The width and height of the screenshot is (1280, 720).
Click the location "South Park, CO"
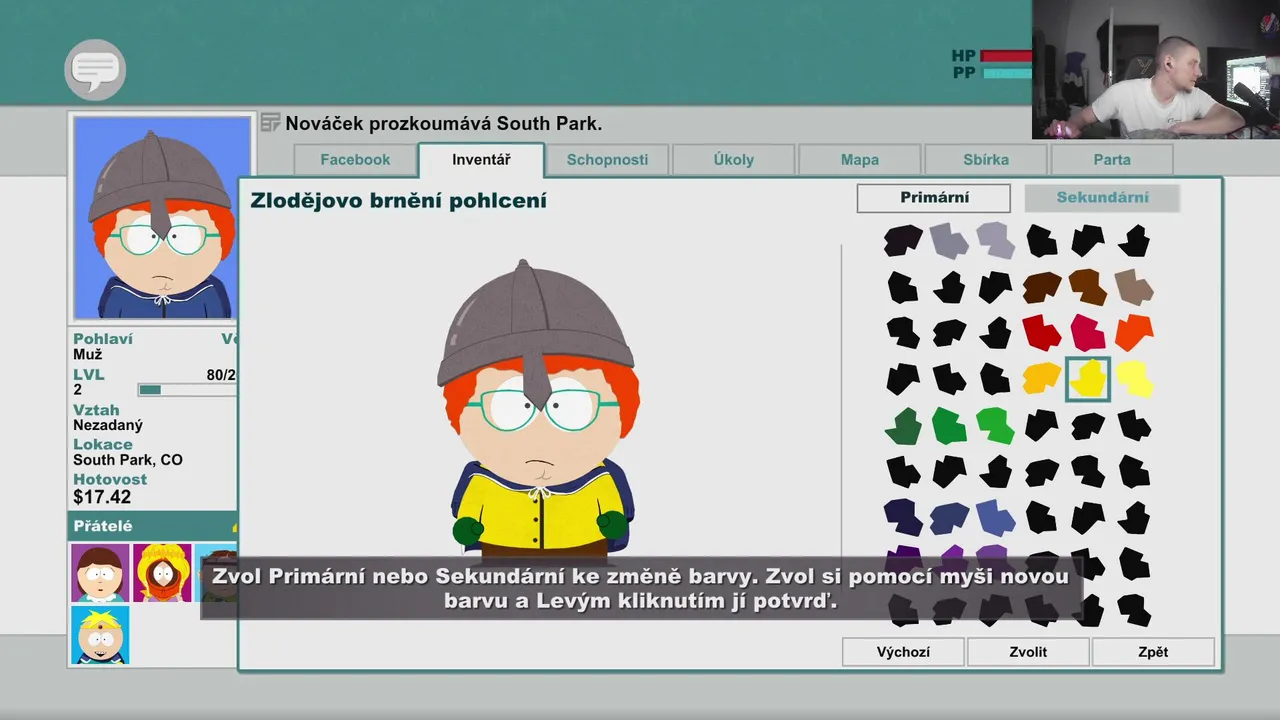click(x=128, y=461)
